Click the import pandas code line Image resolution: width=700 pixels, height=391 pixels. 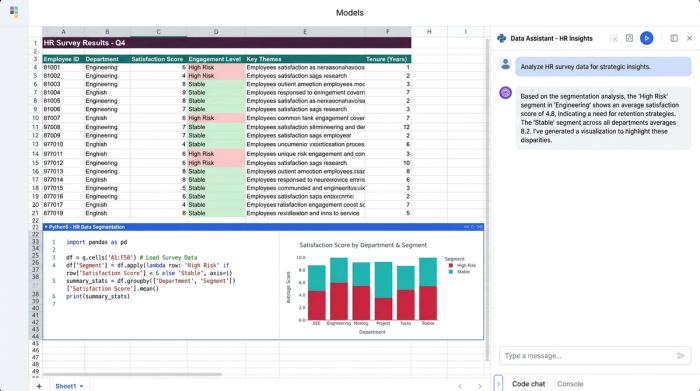[96, 242]
